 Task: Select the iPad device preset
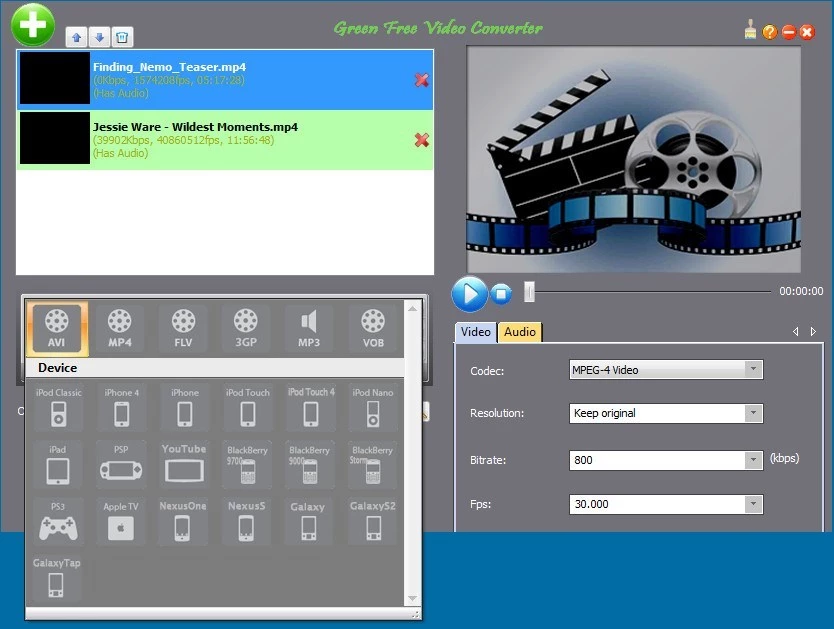coord(57,464)
